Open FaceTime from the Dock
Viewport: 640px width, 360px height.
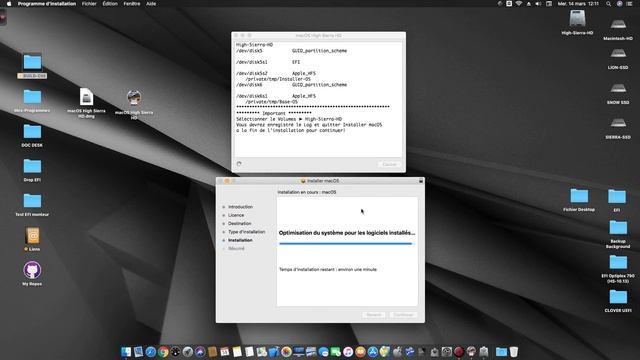click(336, 351)
